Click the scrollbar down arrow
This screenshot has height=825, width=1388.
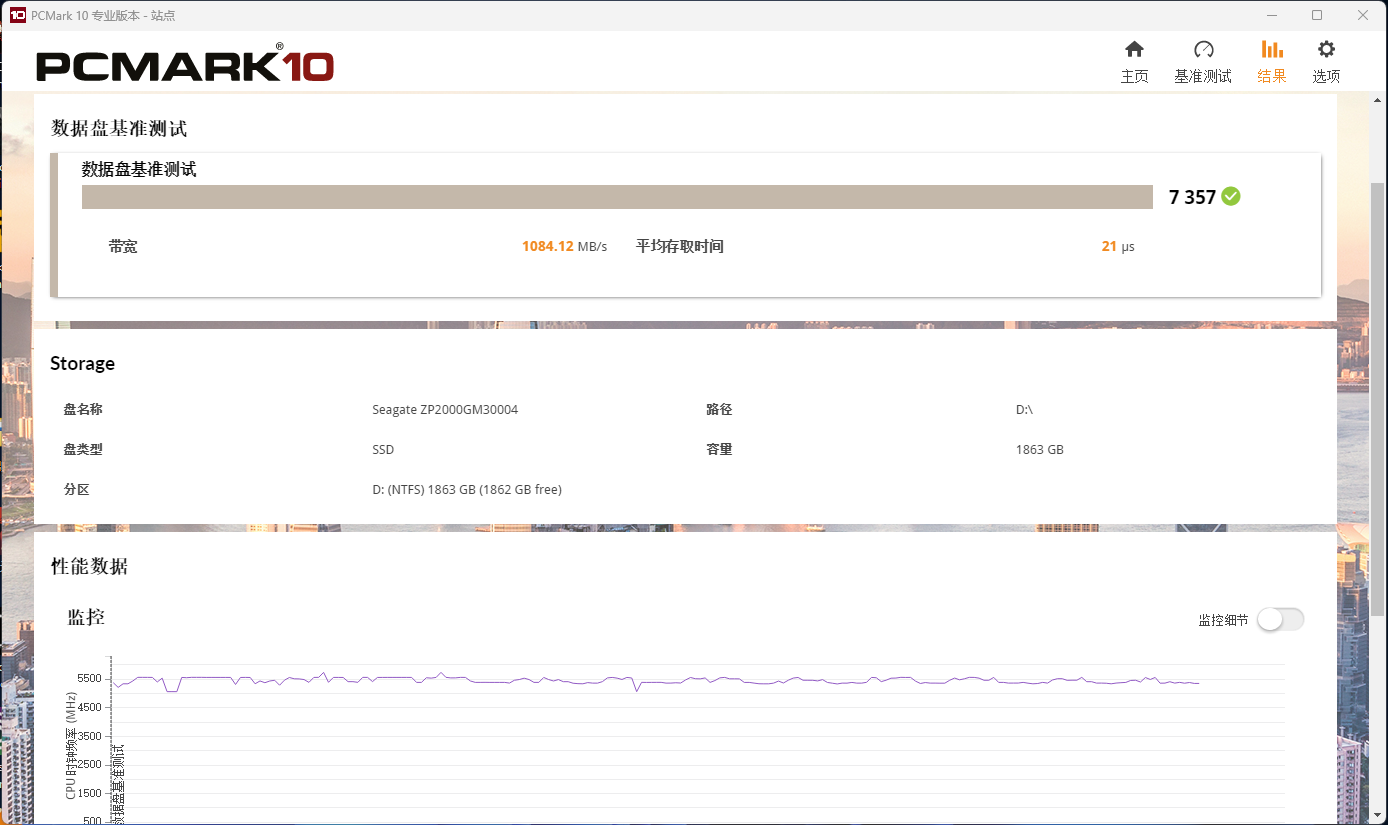coord(1378,816)
